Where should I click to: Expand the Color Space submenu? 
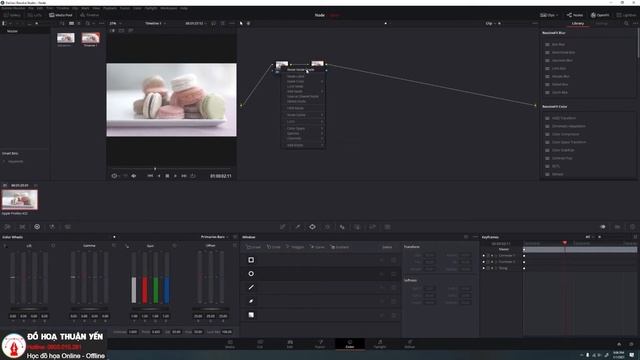(303, 129)
